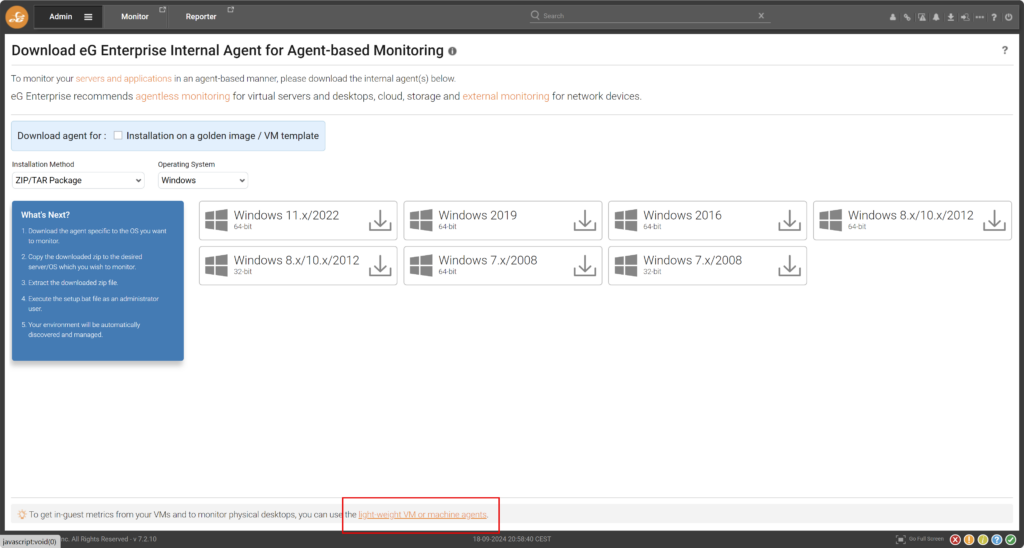Viewport: 1024px width, 548px height.
Task: Click the info icon beside page title
Action: click(x=453, y=51)
